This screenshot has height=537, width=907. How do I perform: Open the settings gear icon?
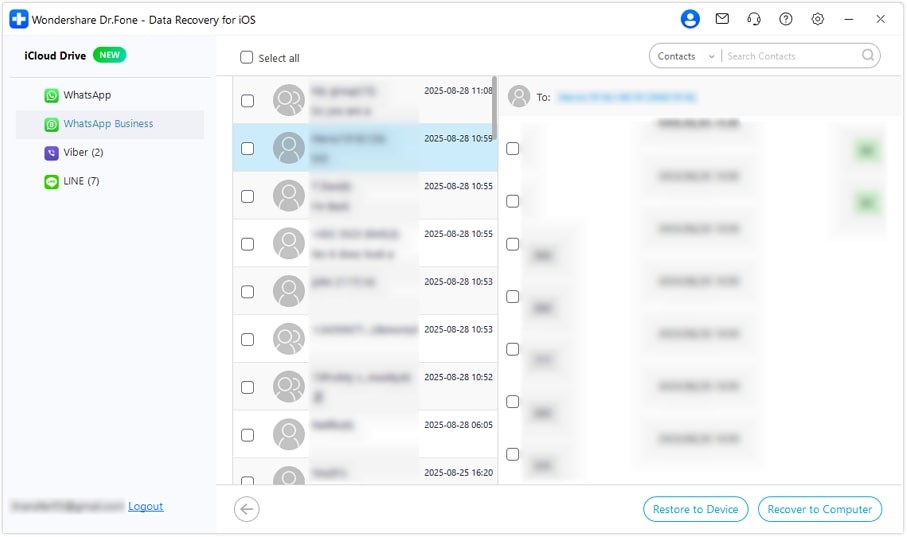tap(817, 19)
